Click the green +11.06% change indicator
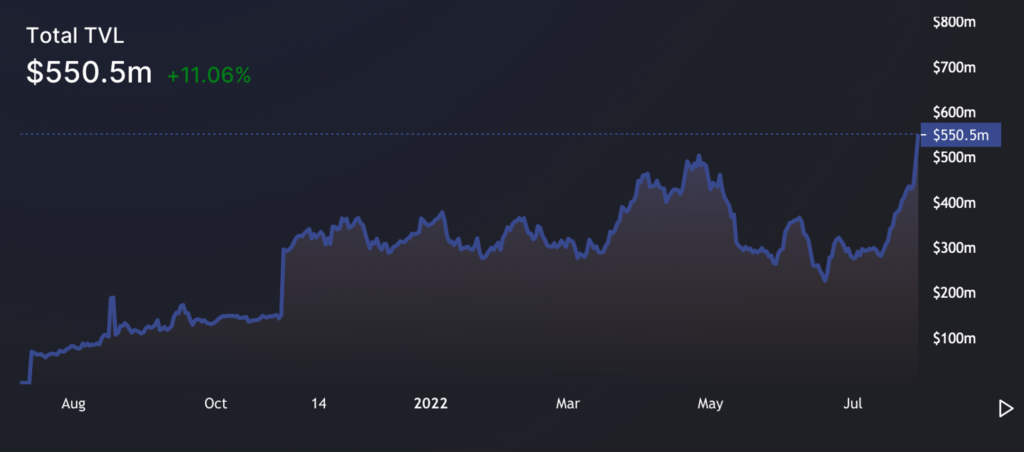This screenshot has width=1024, height=452. point(208,75)
